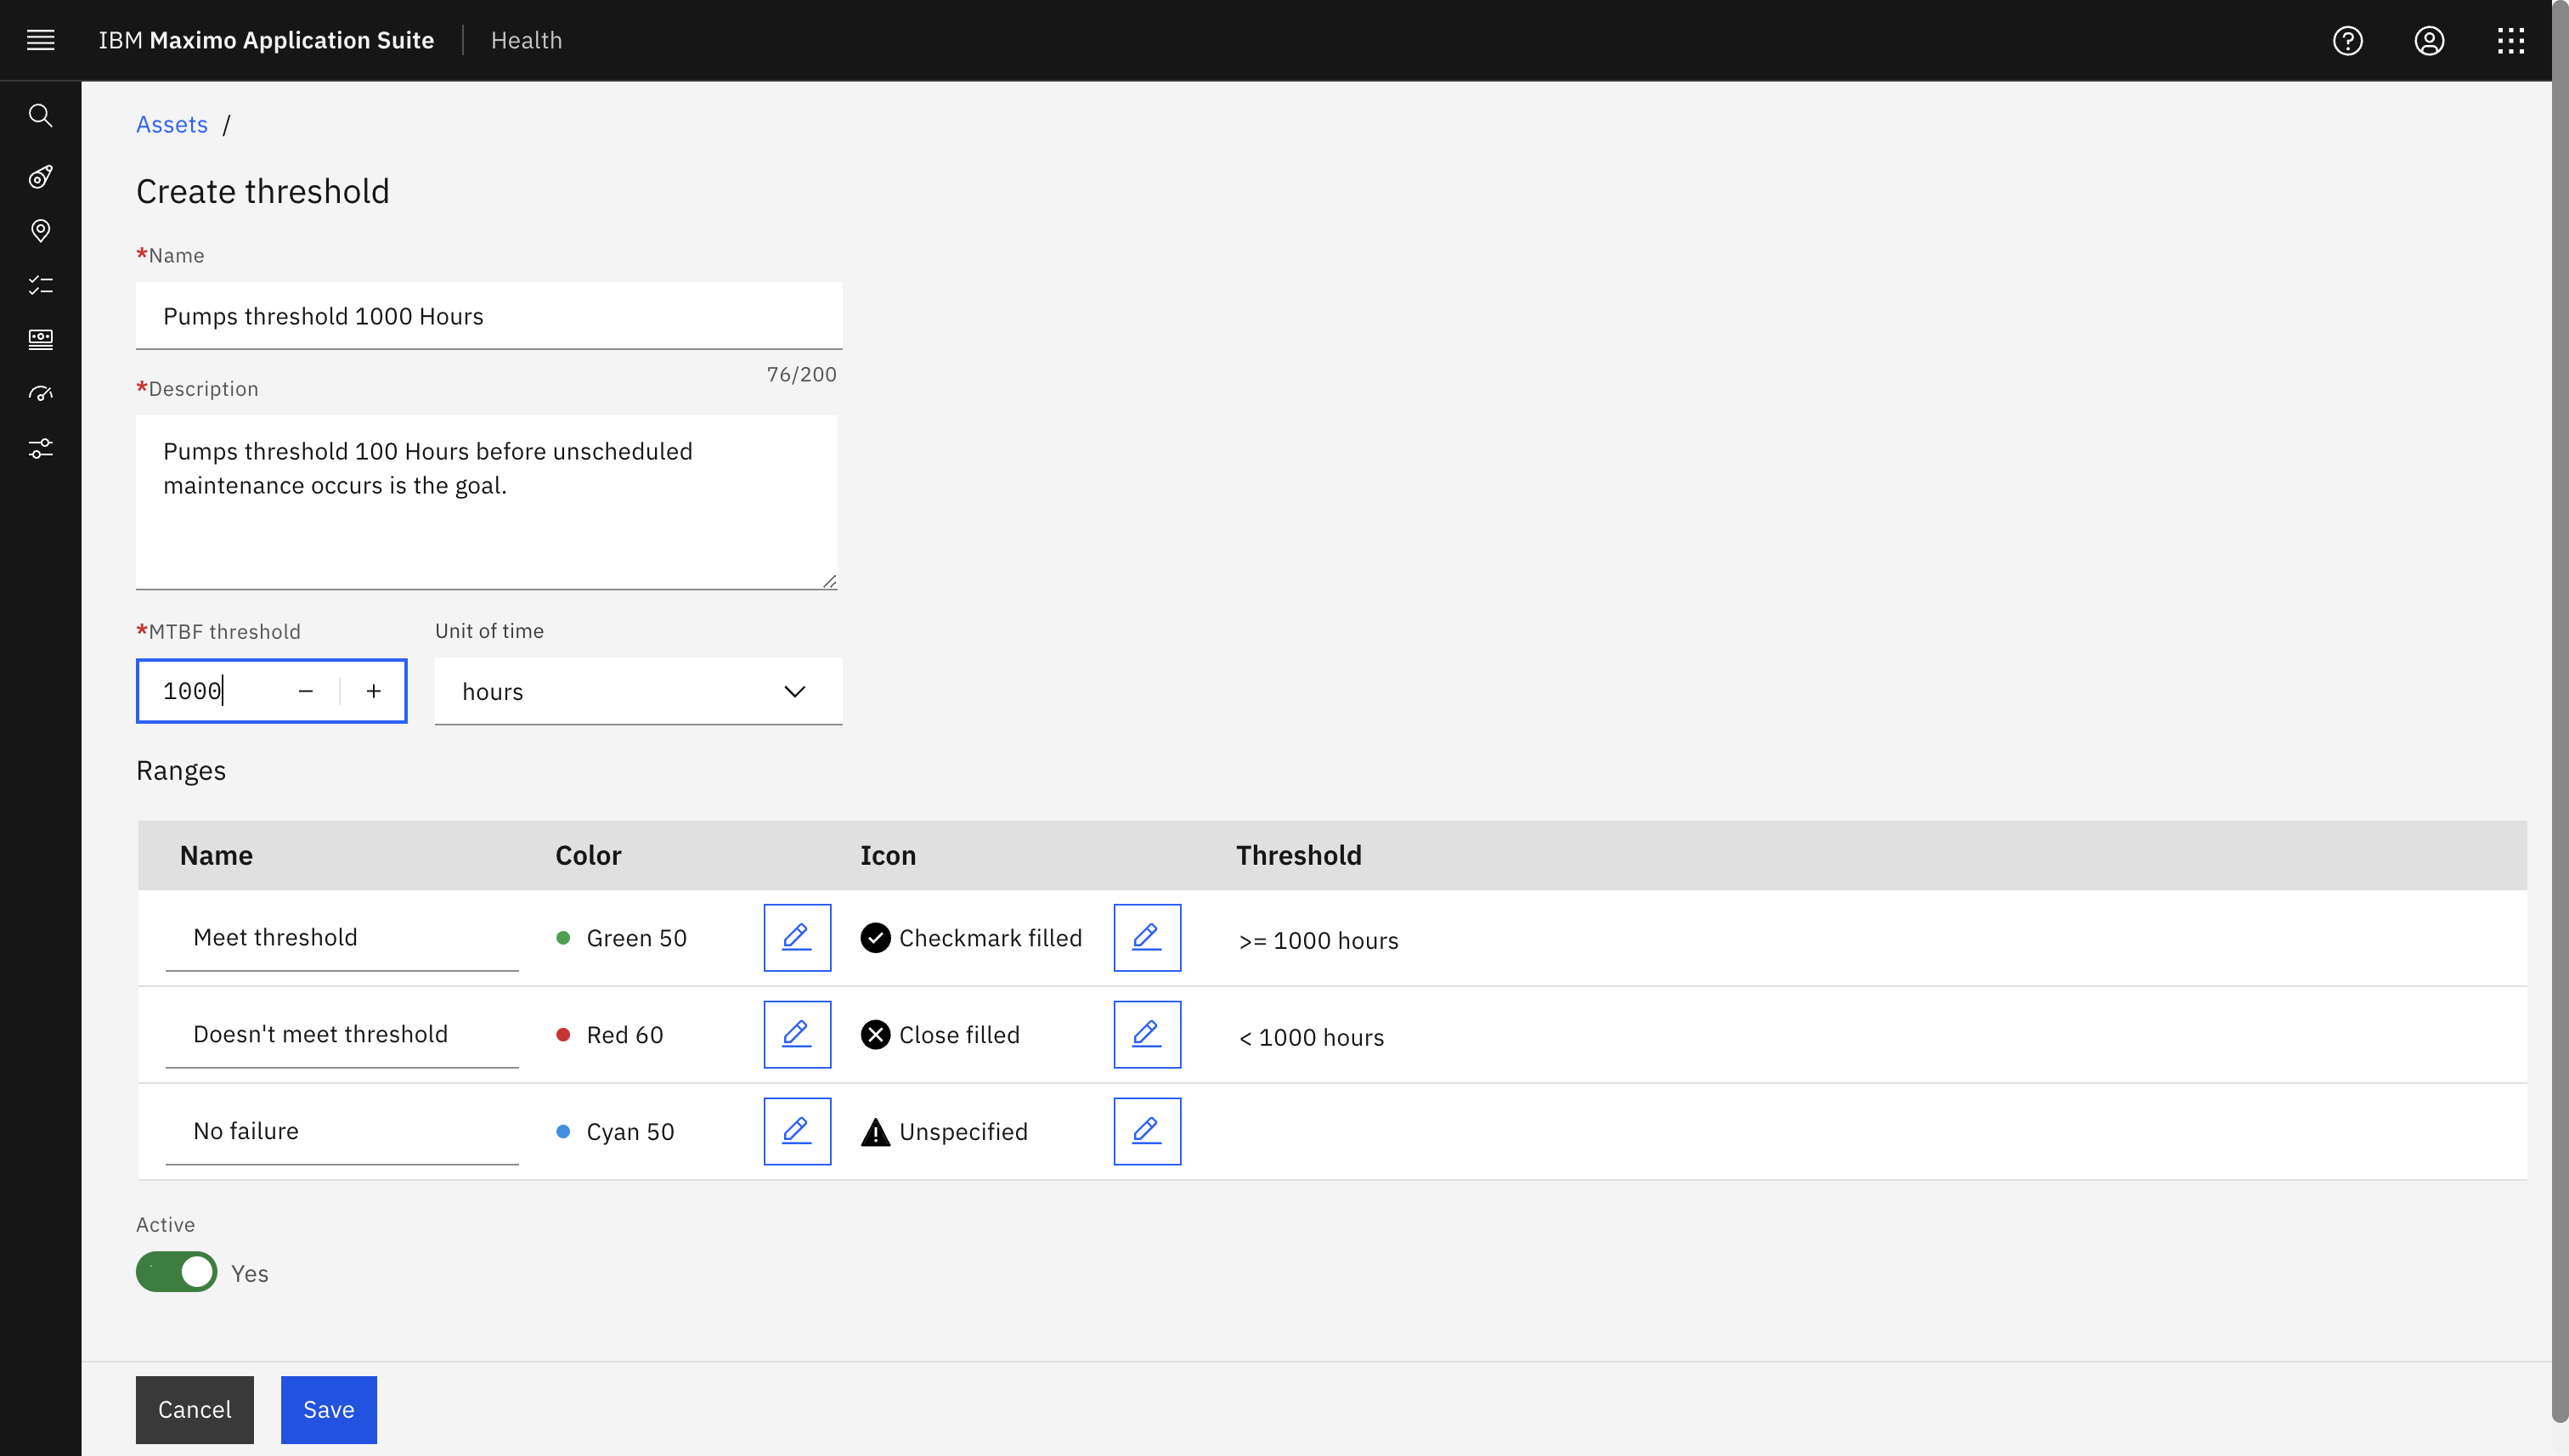Click the Checkmark filled status icon
Viewport: 2569px width, 1456px height.
pyautogui.click(x=875, y=937)
